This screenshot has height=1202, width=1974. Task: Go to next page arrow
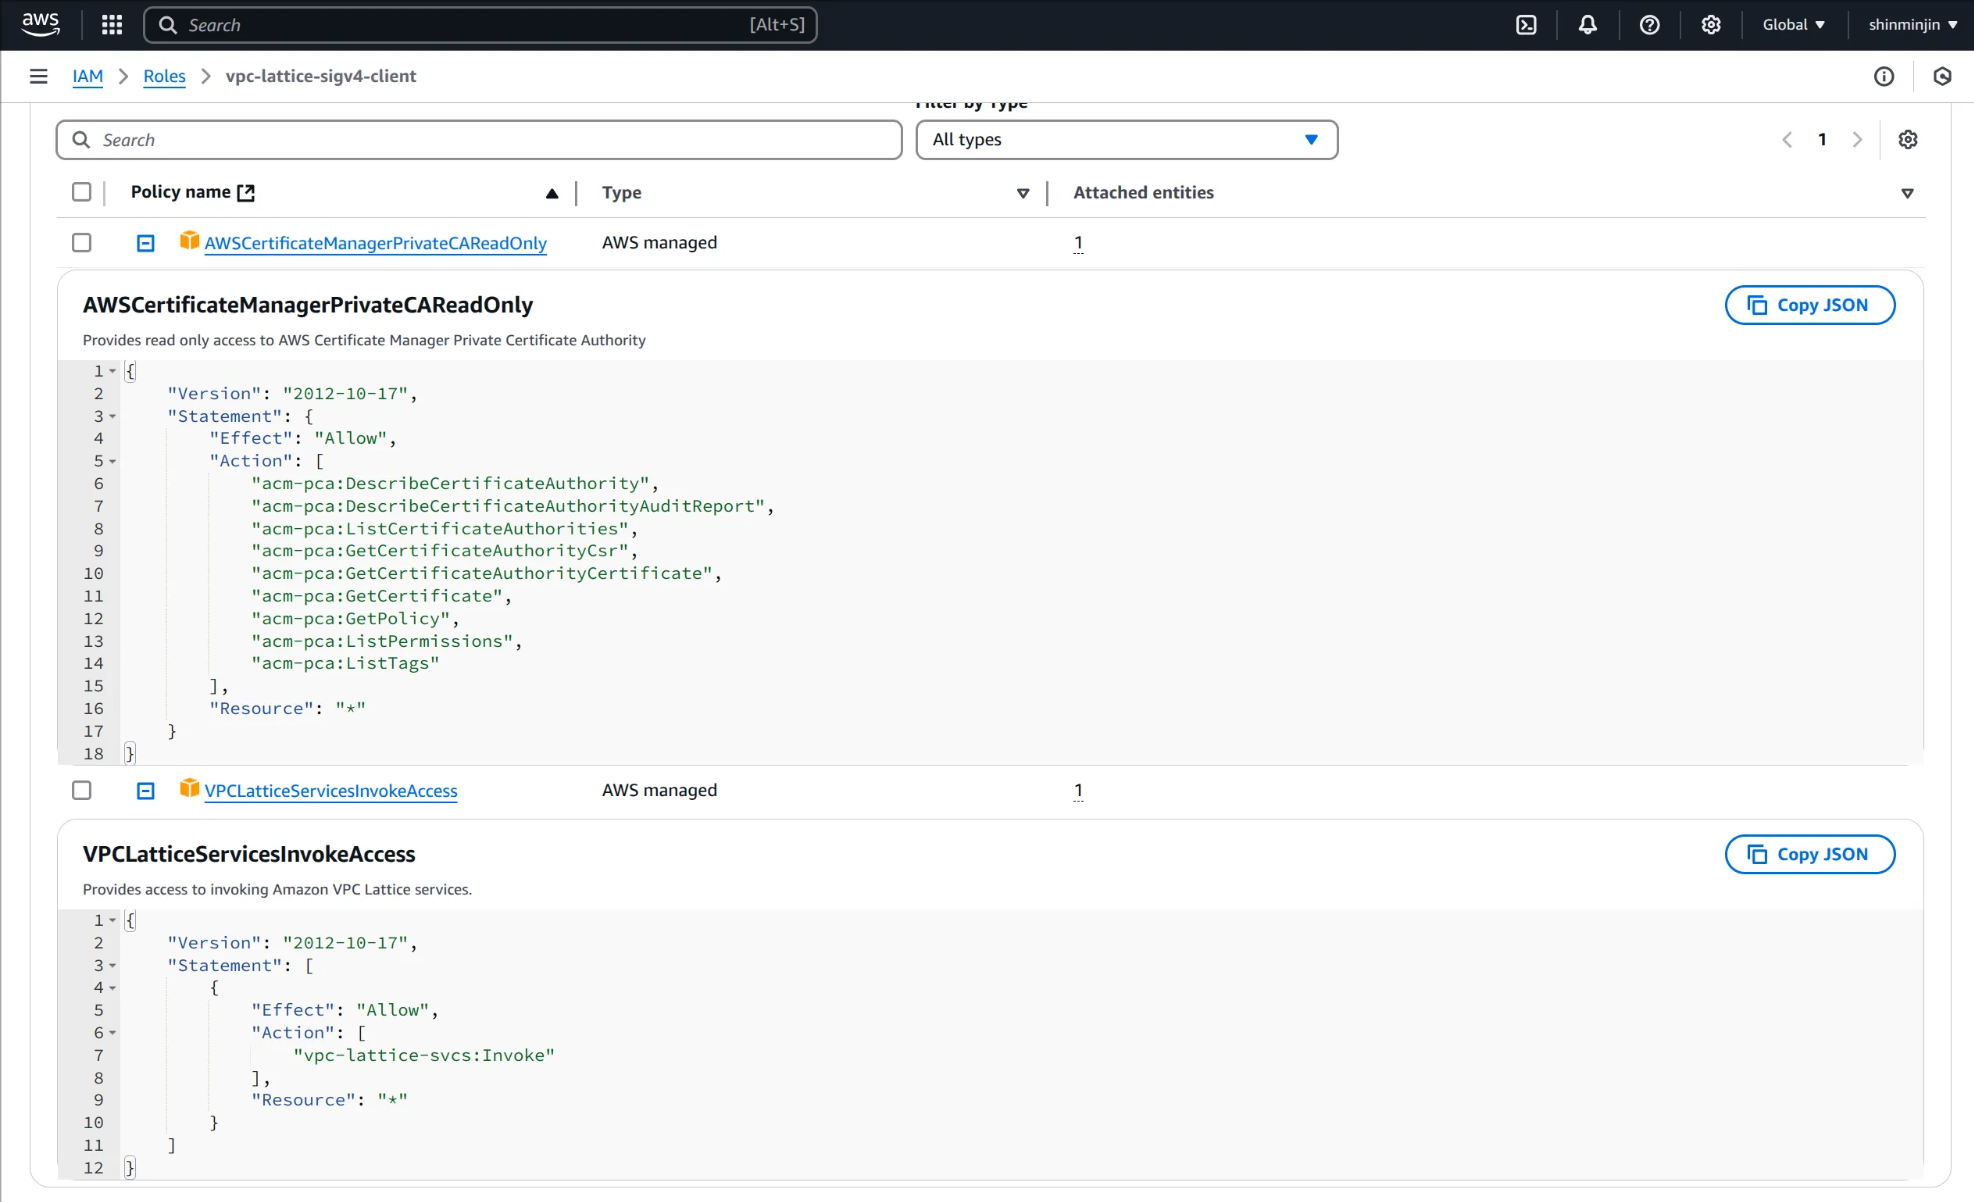pyautogui.click(x=1857, y=140)
